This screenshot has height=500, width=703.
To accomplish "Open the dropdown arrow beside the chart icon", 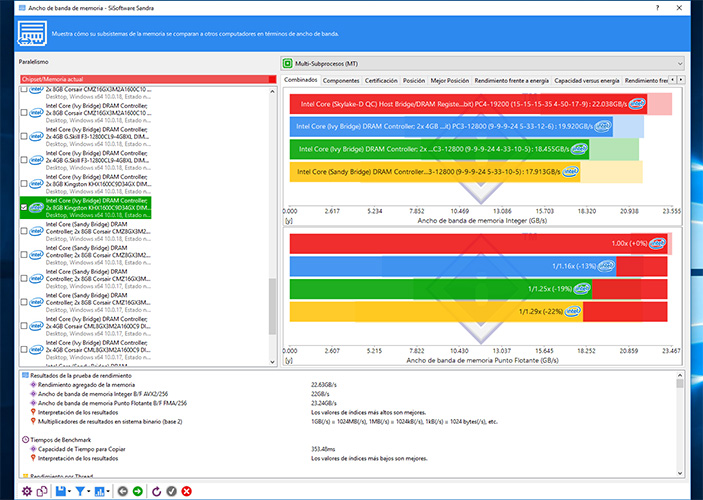I will click(108, 491).
